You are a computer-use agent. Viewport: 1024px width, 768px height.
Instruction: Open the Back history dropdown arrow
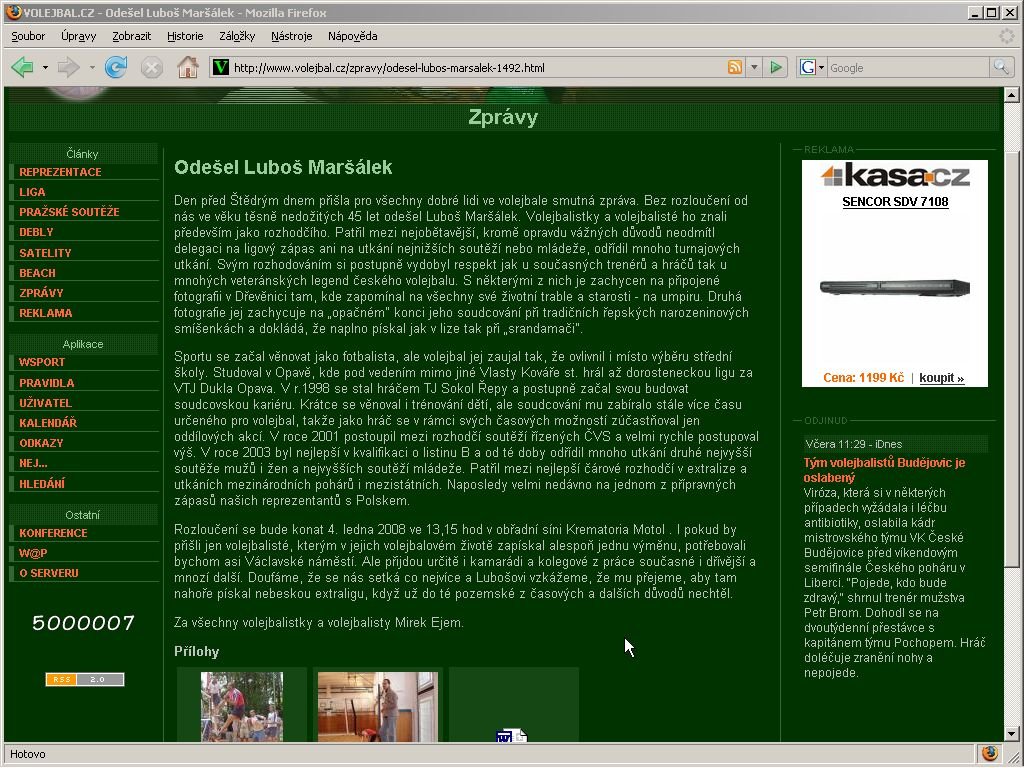pos(45,67)
